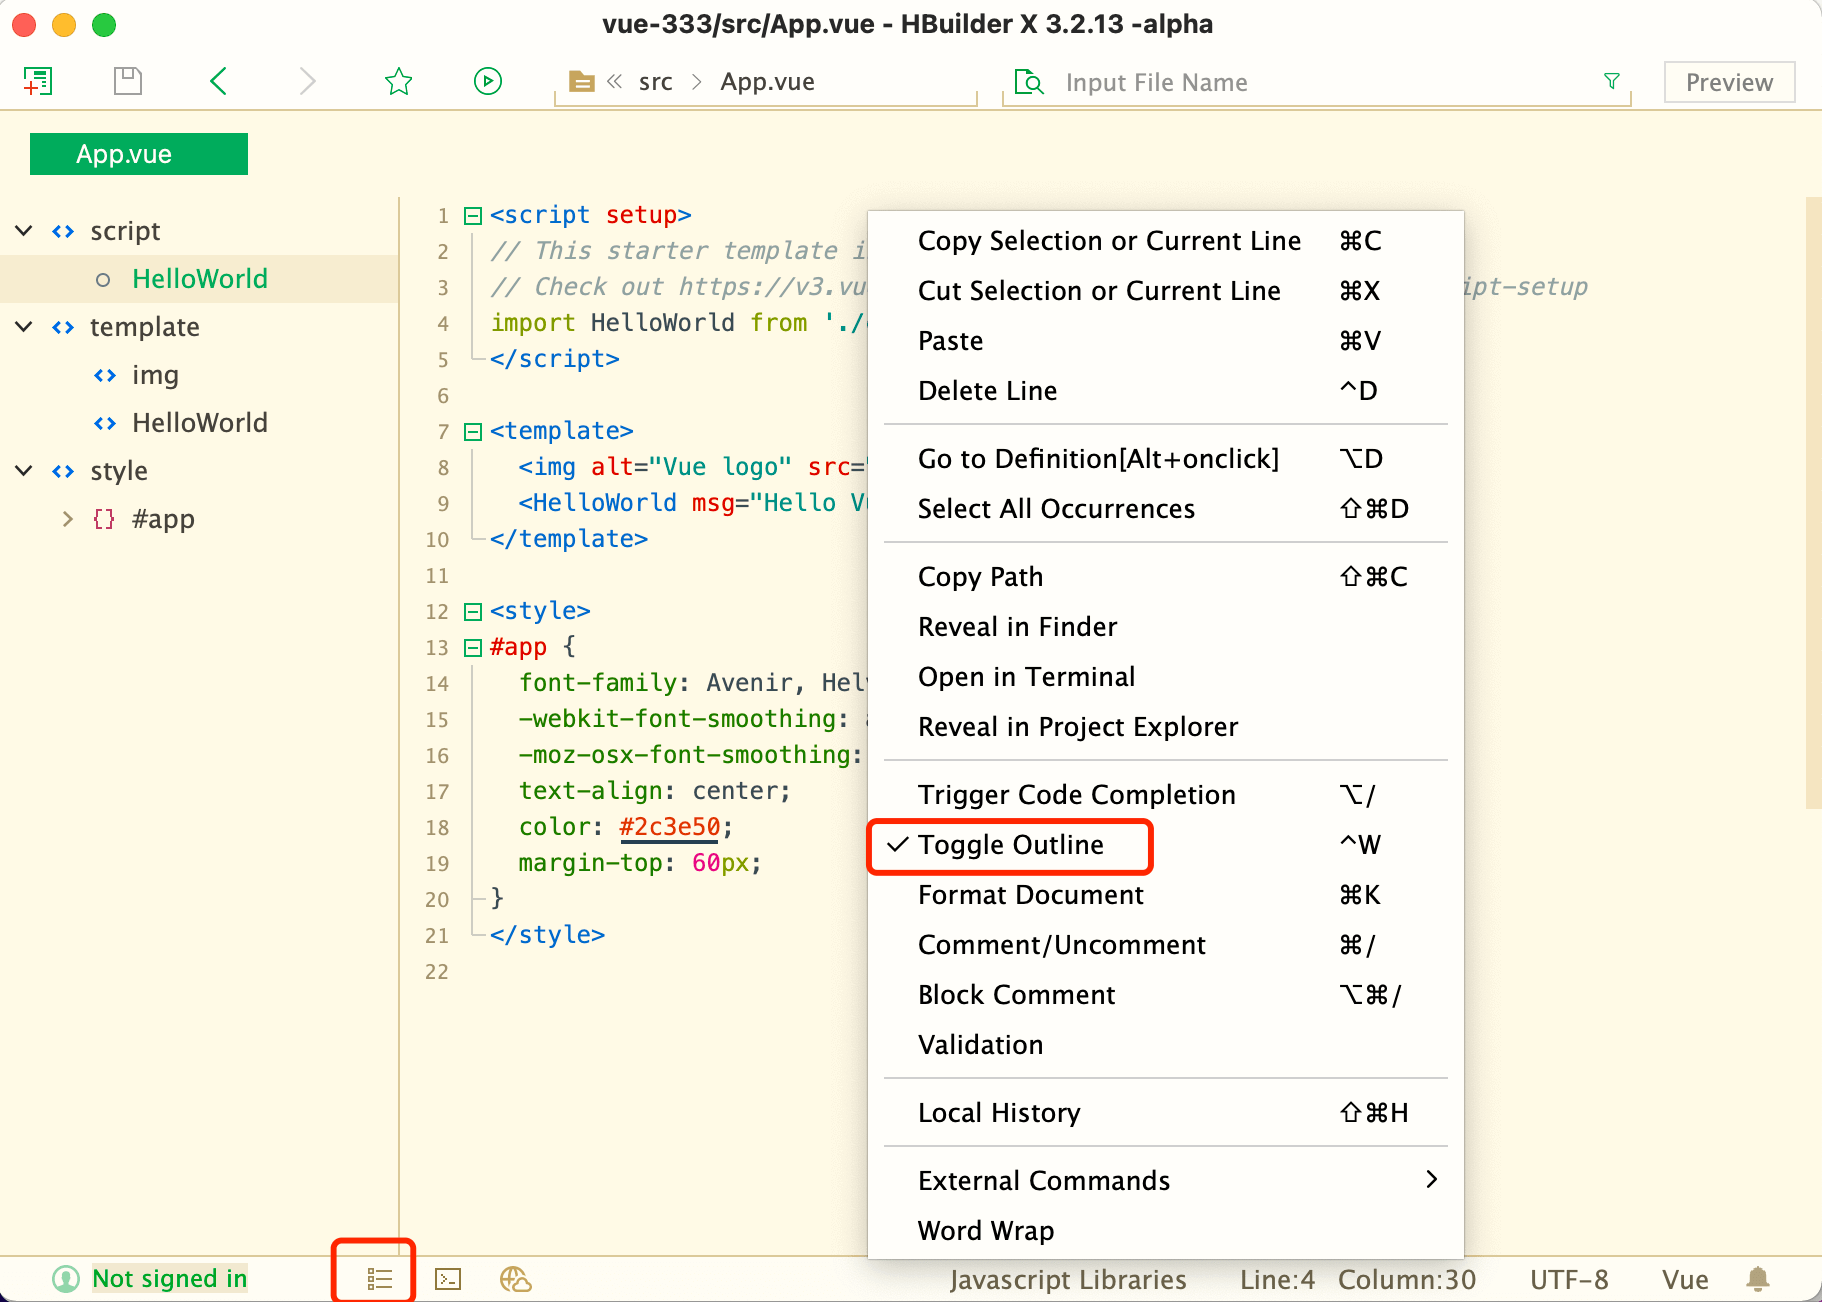Collapse the script node in outline
This screenshot has width=1822, height=1302.
(24, 231)
